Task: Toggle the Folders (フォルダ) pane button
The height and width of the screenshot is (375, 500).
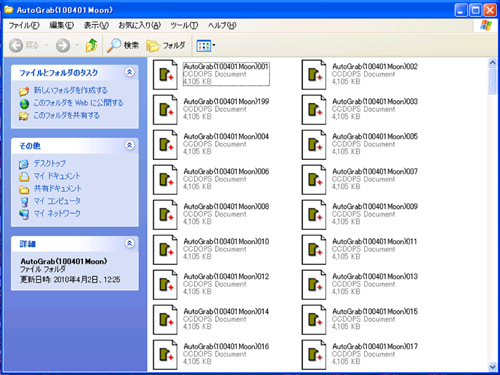Action: coord(165,45)
